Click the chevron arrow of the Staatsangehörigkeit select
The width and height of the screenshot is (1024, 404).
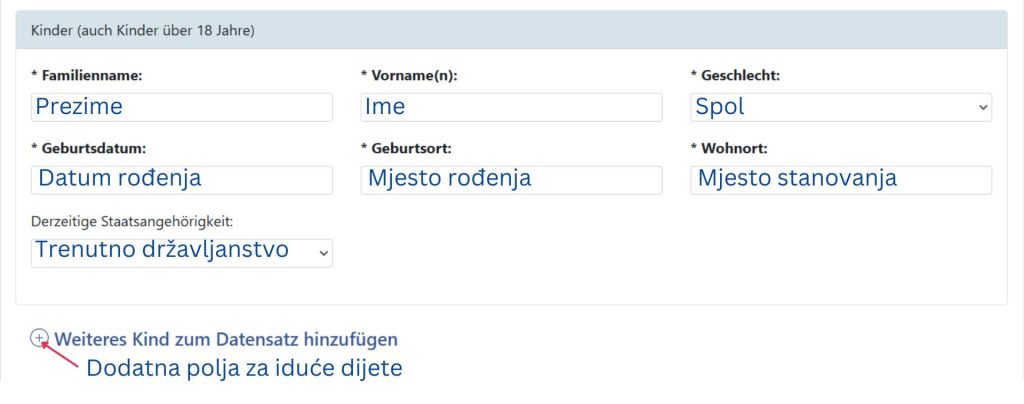pos(322,253)
